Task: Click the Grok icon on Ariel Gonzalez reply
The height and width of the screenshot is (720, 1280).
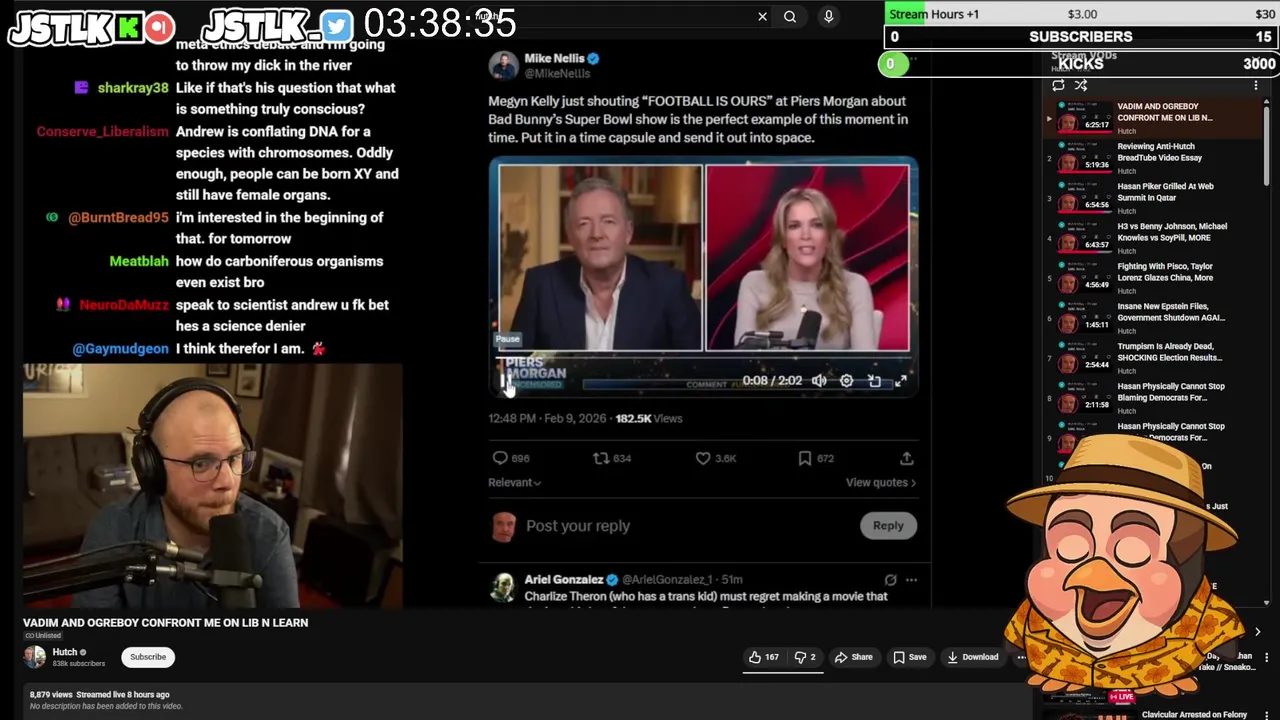Action: coord(890,580)
